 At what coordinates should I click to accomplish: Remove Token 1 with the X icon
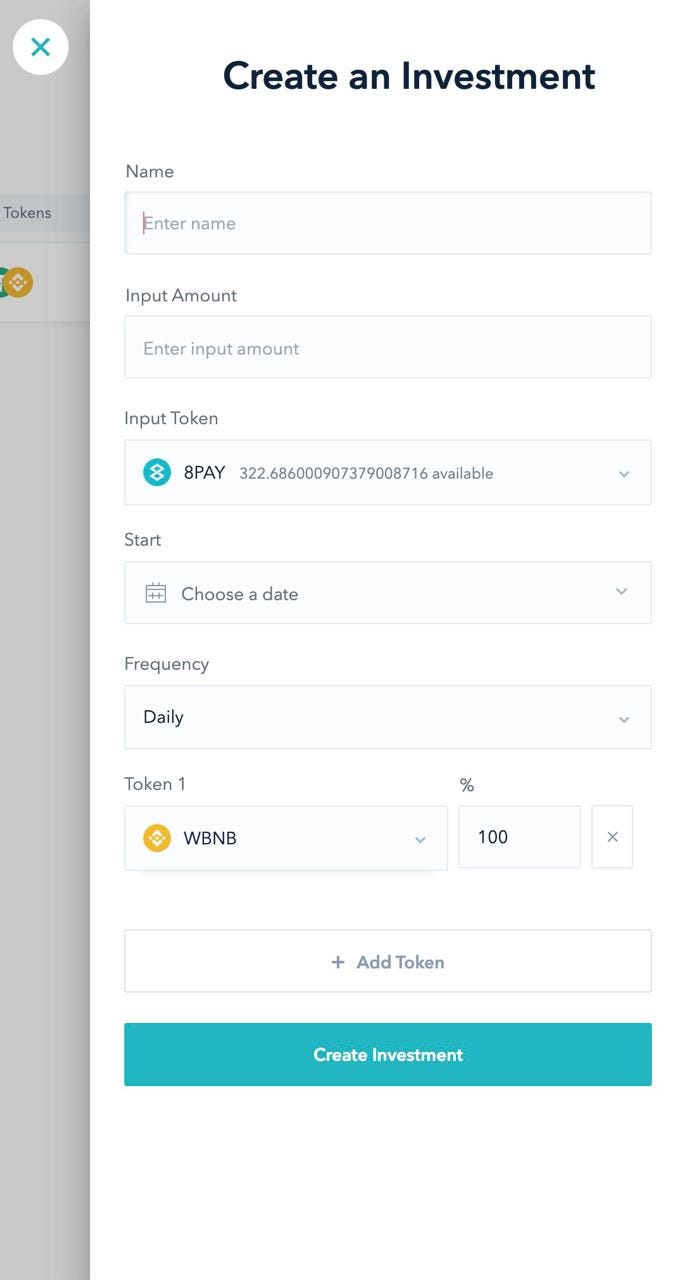click(x=612, y=837)
